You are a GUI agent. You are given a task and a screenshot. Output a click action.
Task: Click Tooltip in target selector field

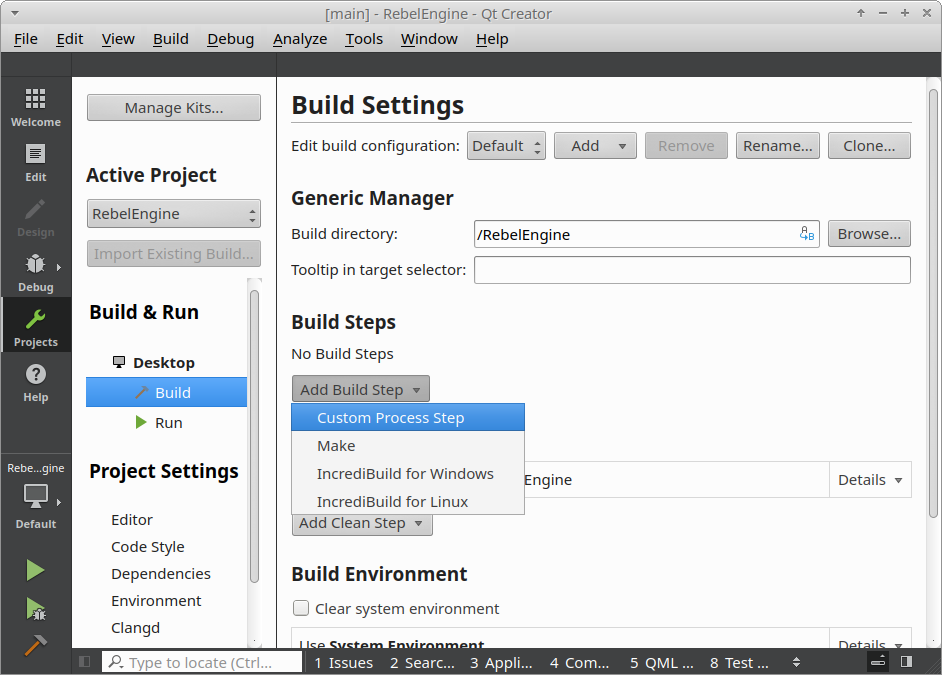pos(692,270)
